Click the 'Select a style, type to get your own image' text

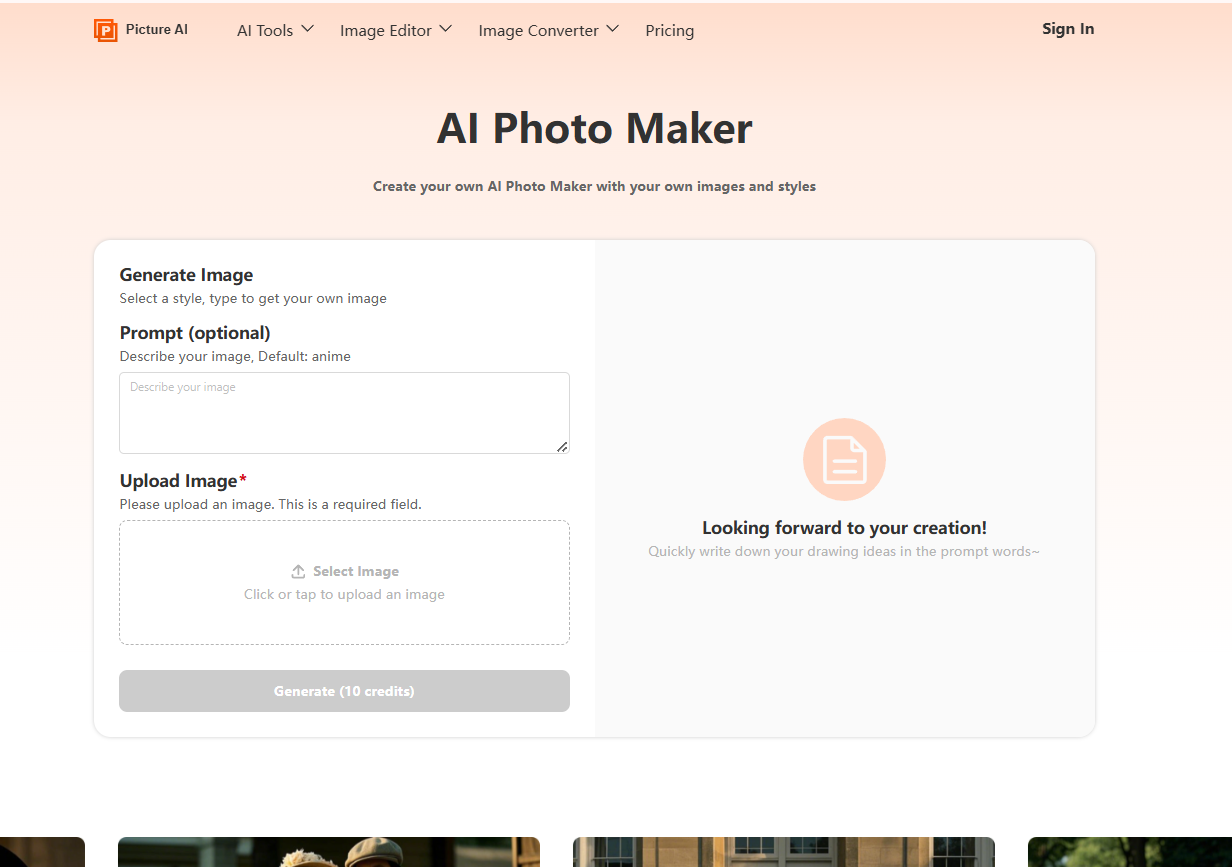tap(253, 298)
